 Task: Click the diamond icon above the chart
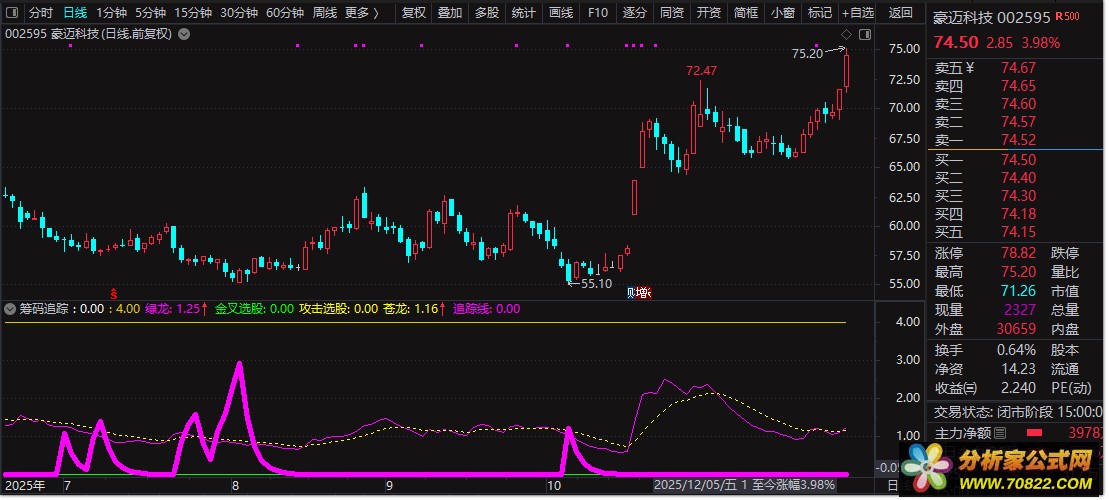pos(847,35)
